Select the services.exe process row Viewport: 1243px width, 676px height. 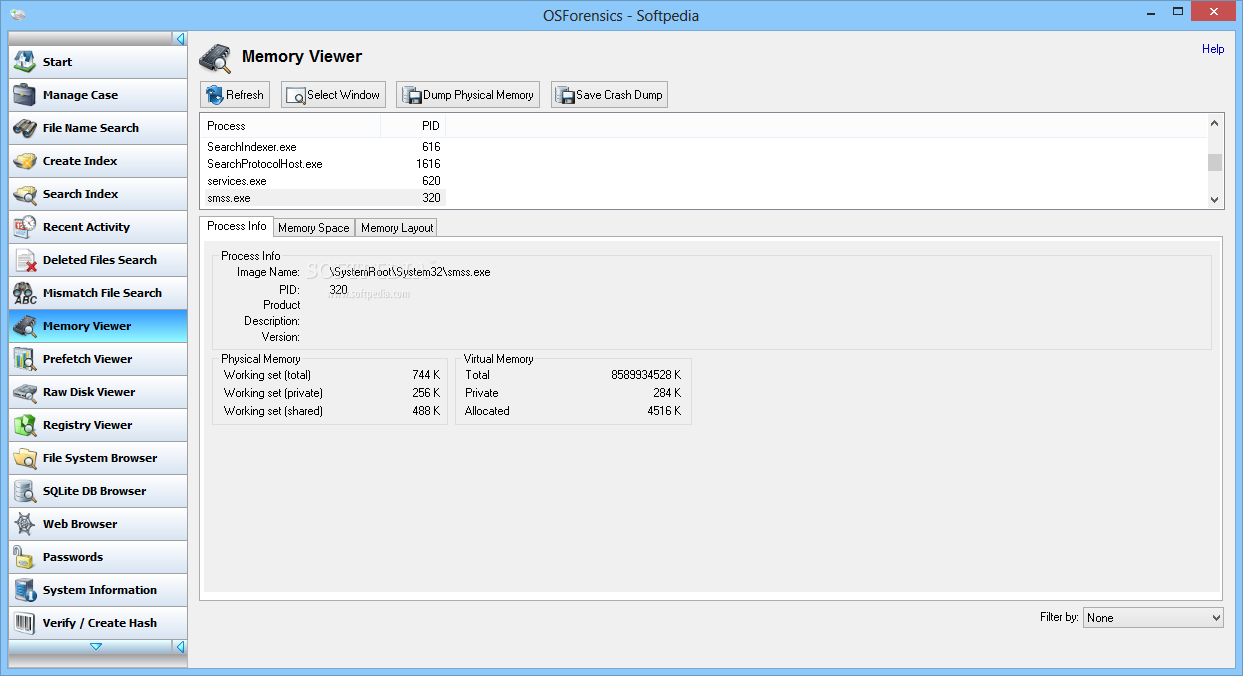[x=323, y=181]
